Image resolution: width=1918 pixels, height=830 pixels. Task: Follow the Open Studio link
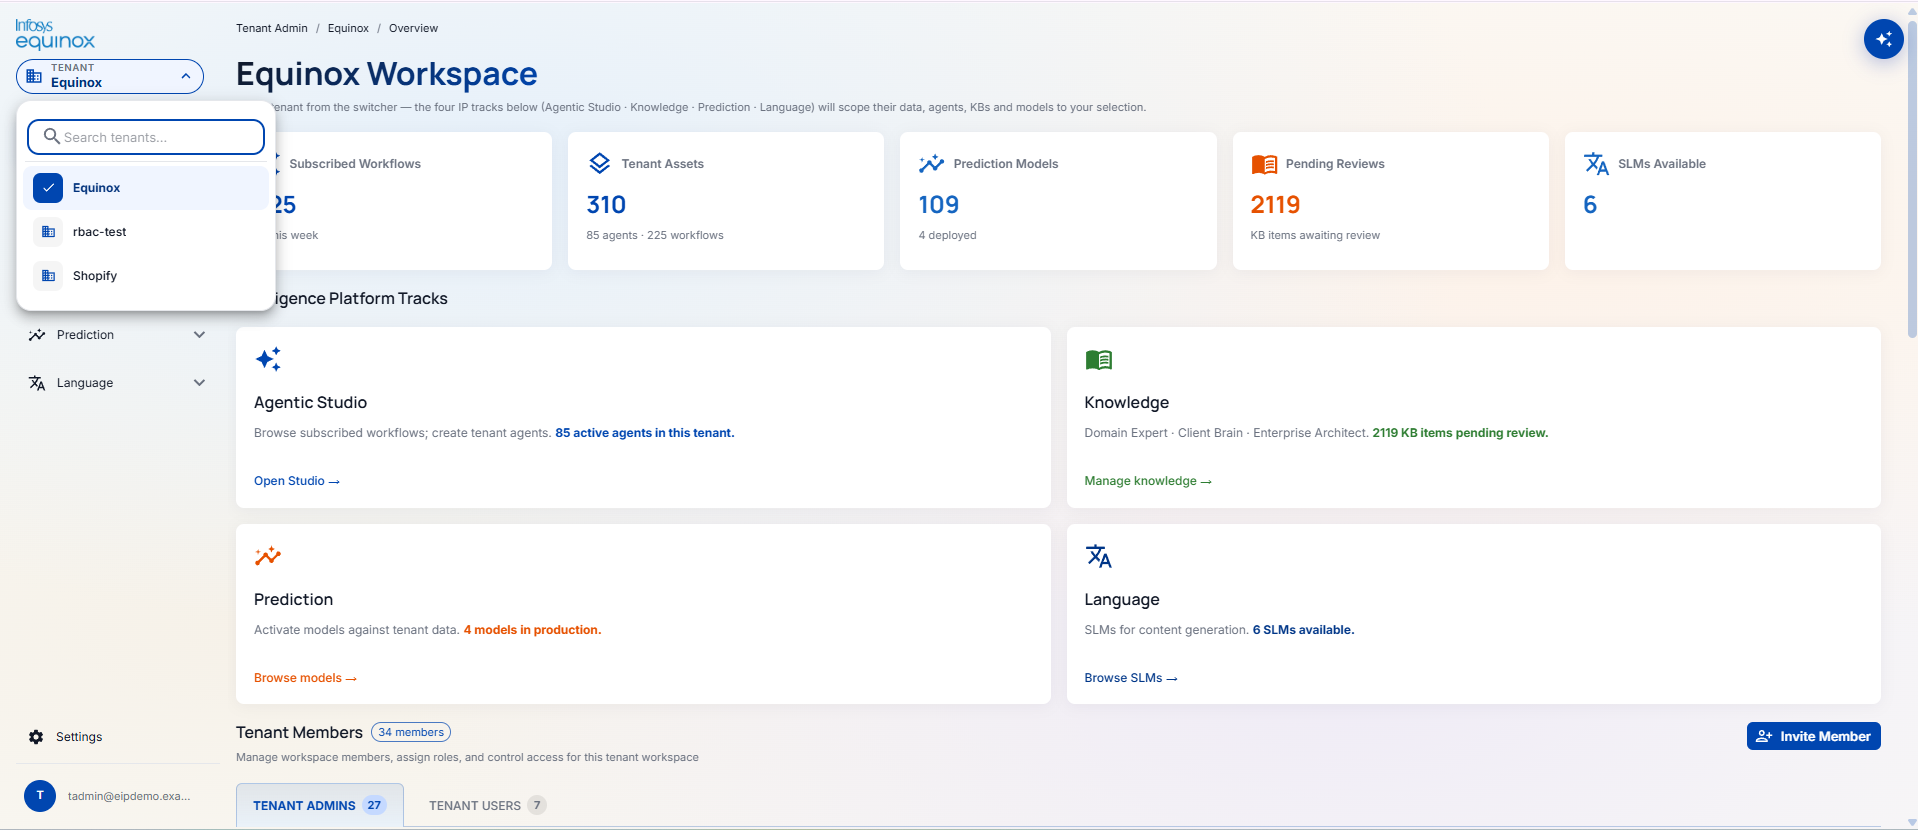click(297, 481)
